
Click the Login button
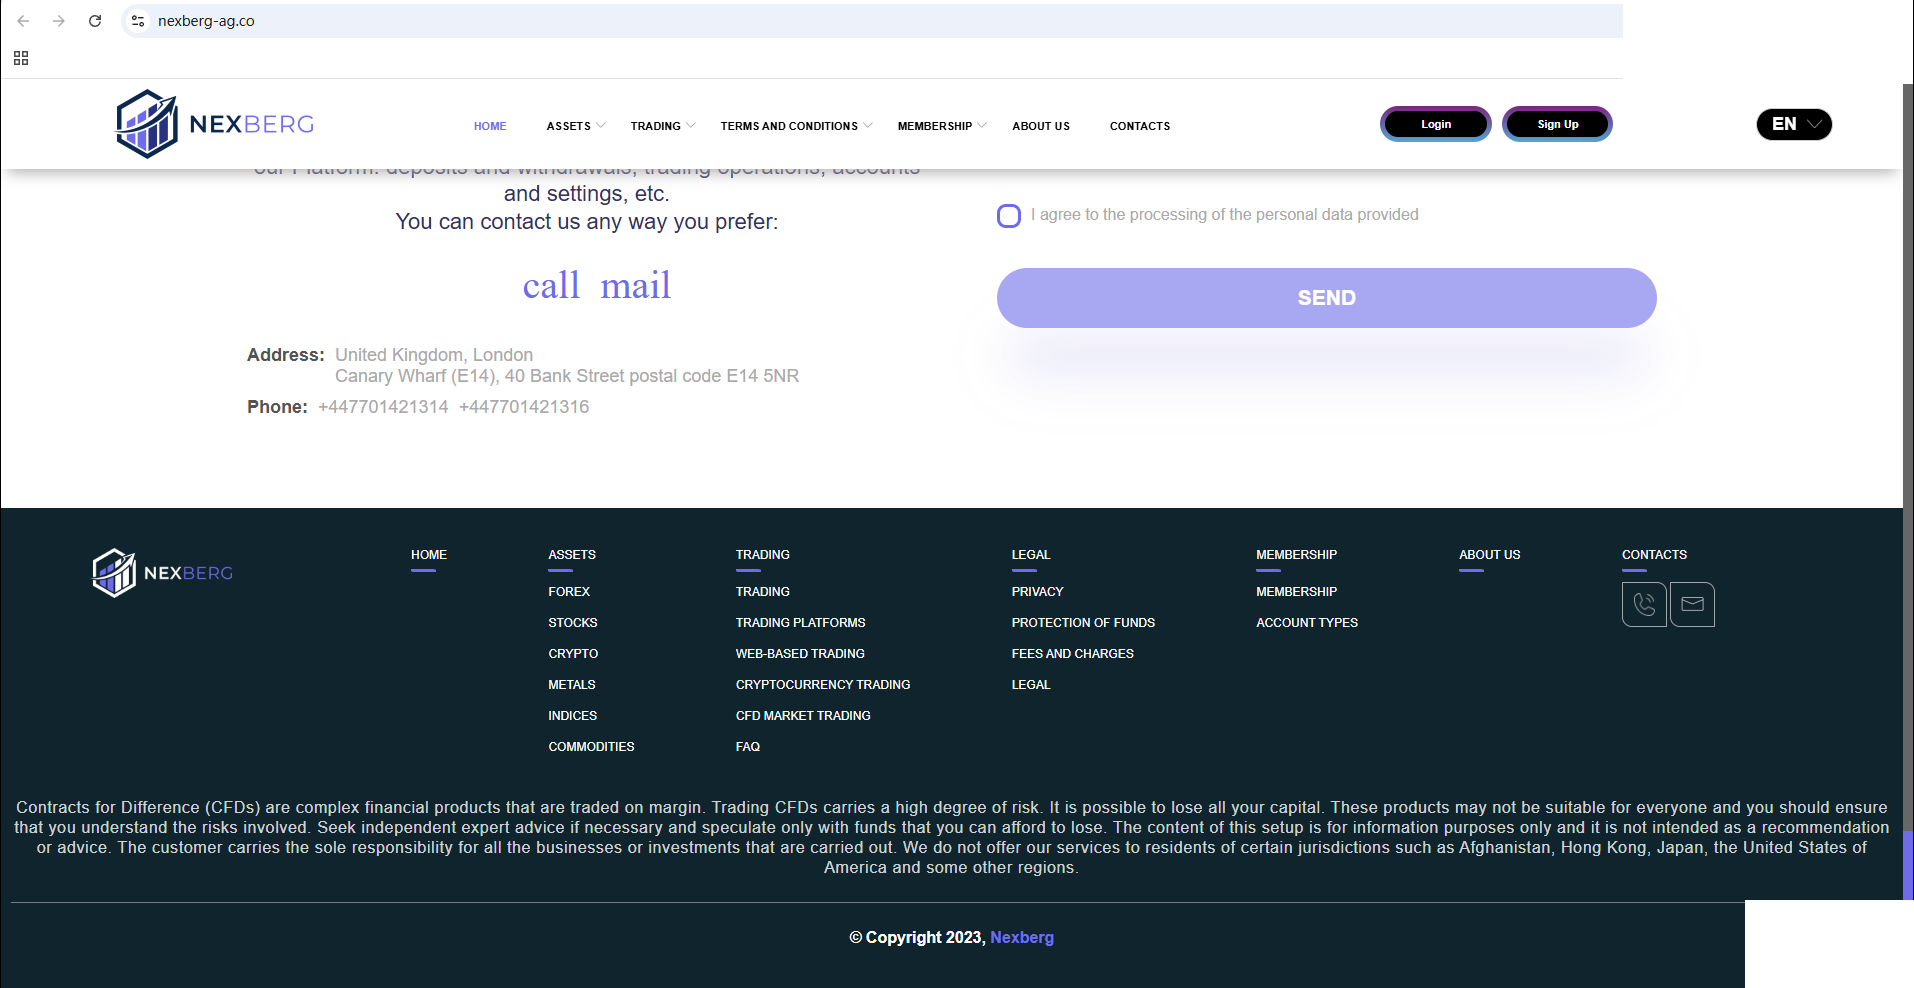1436,124
